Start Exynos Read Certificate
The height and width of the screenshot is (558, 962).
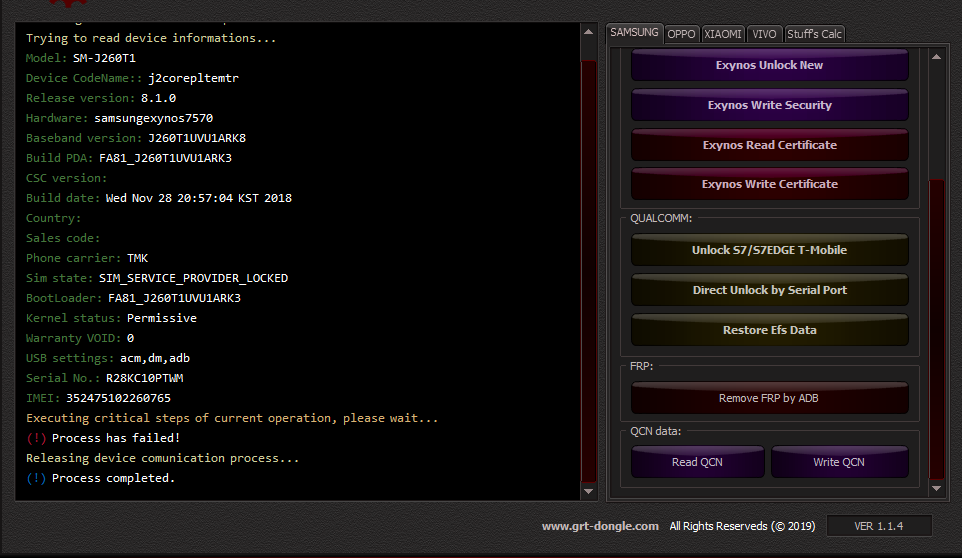(x=769, y=145)
